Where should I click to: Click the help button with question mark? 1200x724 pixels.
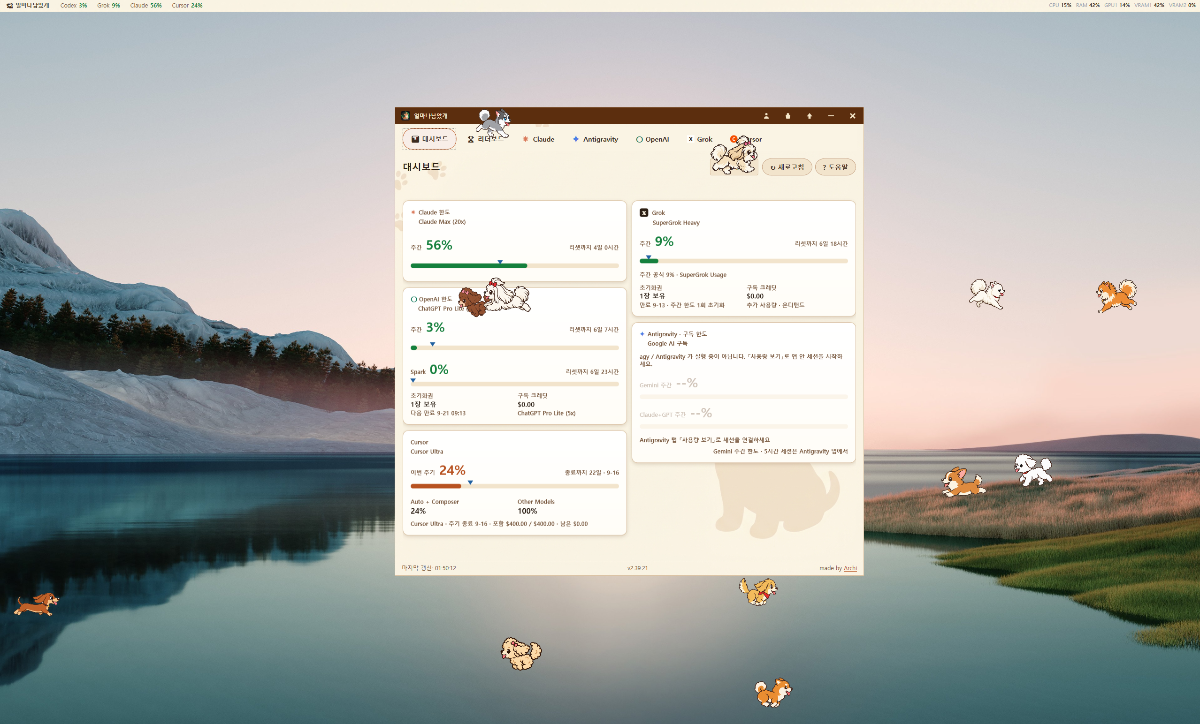coord(836,167)
